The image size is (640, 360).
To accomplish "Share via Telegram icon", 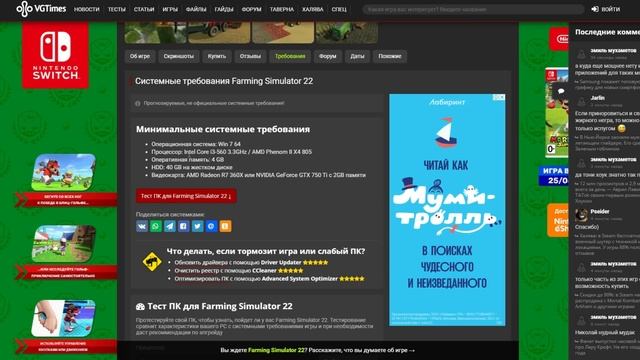I will (x=170, y=226).
